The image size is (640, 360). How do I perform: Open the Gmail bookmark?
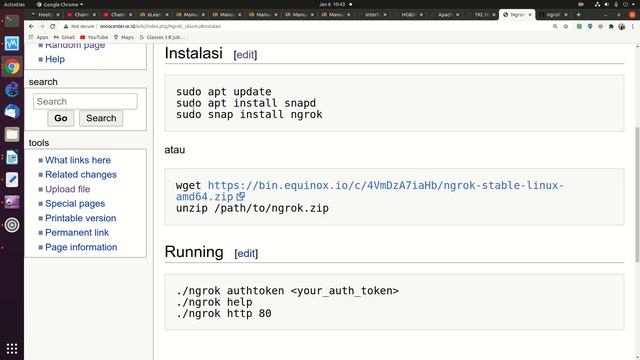64,37
